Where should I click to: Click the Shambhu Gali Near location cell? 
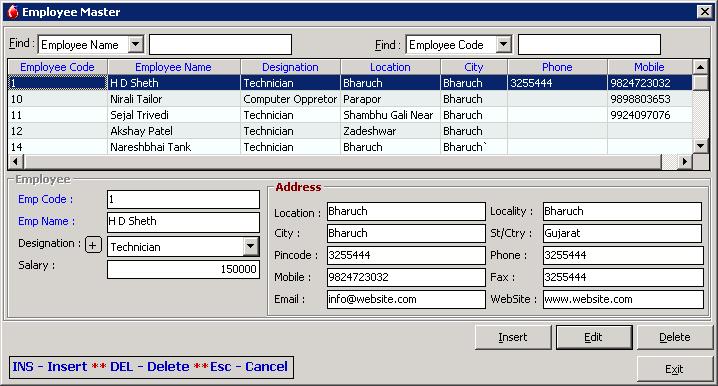390,115
